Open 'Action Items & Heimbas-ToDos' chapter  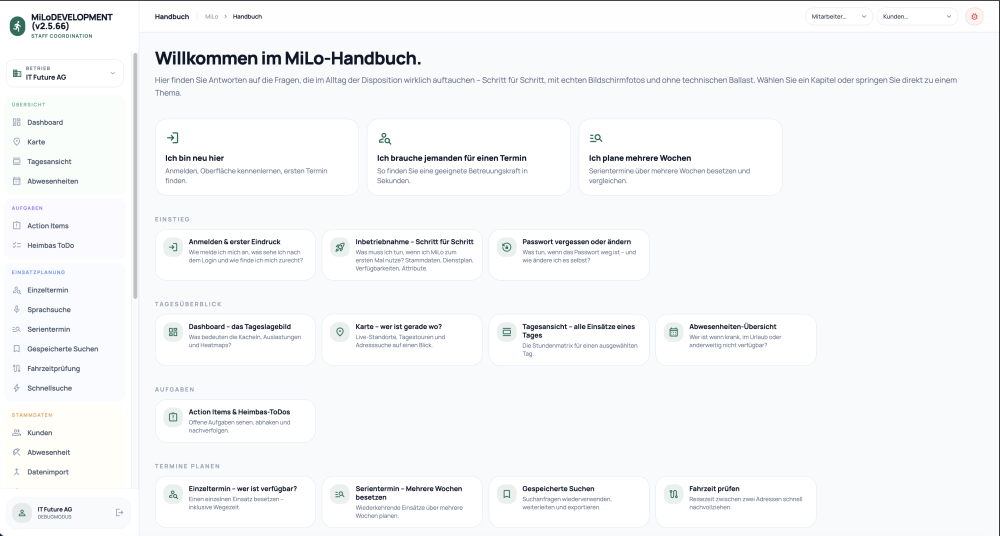coord(235,421)
